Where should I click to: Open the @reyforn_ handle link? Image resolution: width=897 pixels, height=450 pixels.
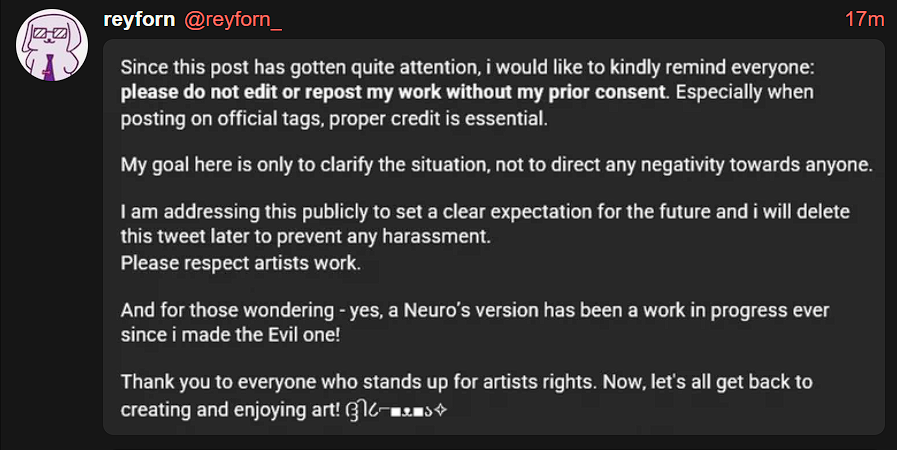pos(233,20)
